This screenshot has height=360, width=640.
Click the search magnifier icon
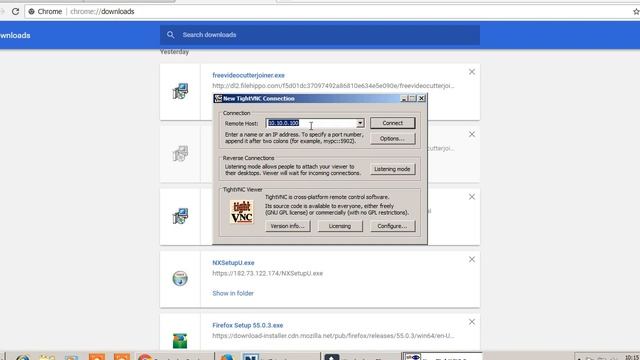tap(171, 35)
